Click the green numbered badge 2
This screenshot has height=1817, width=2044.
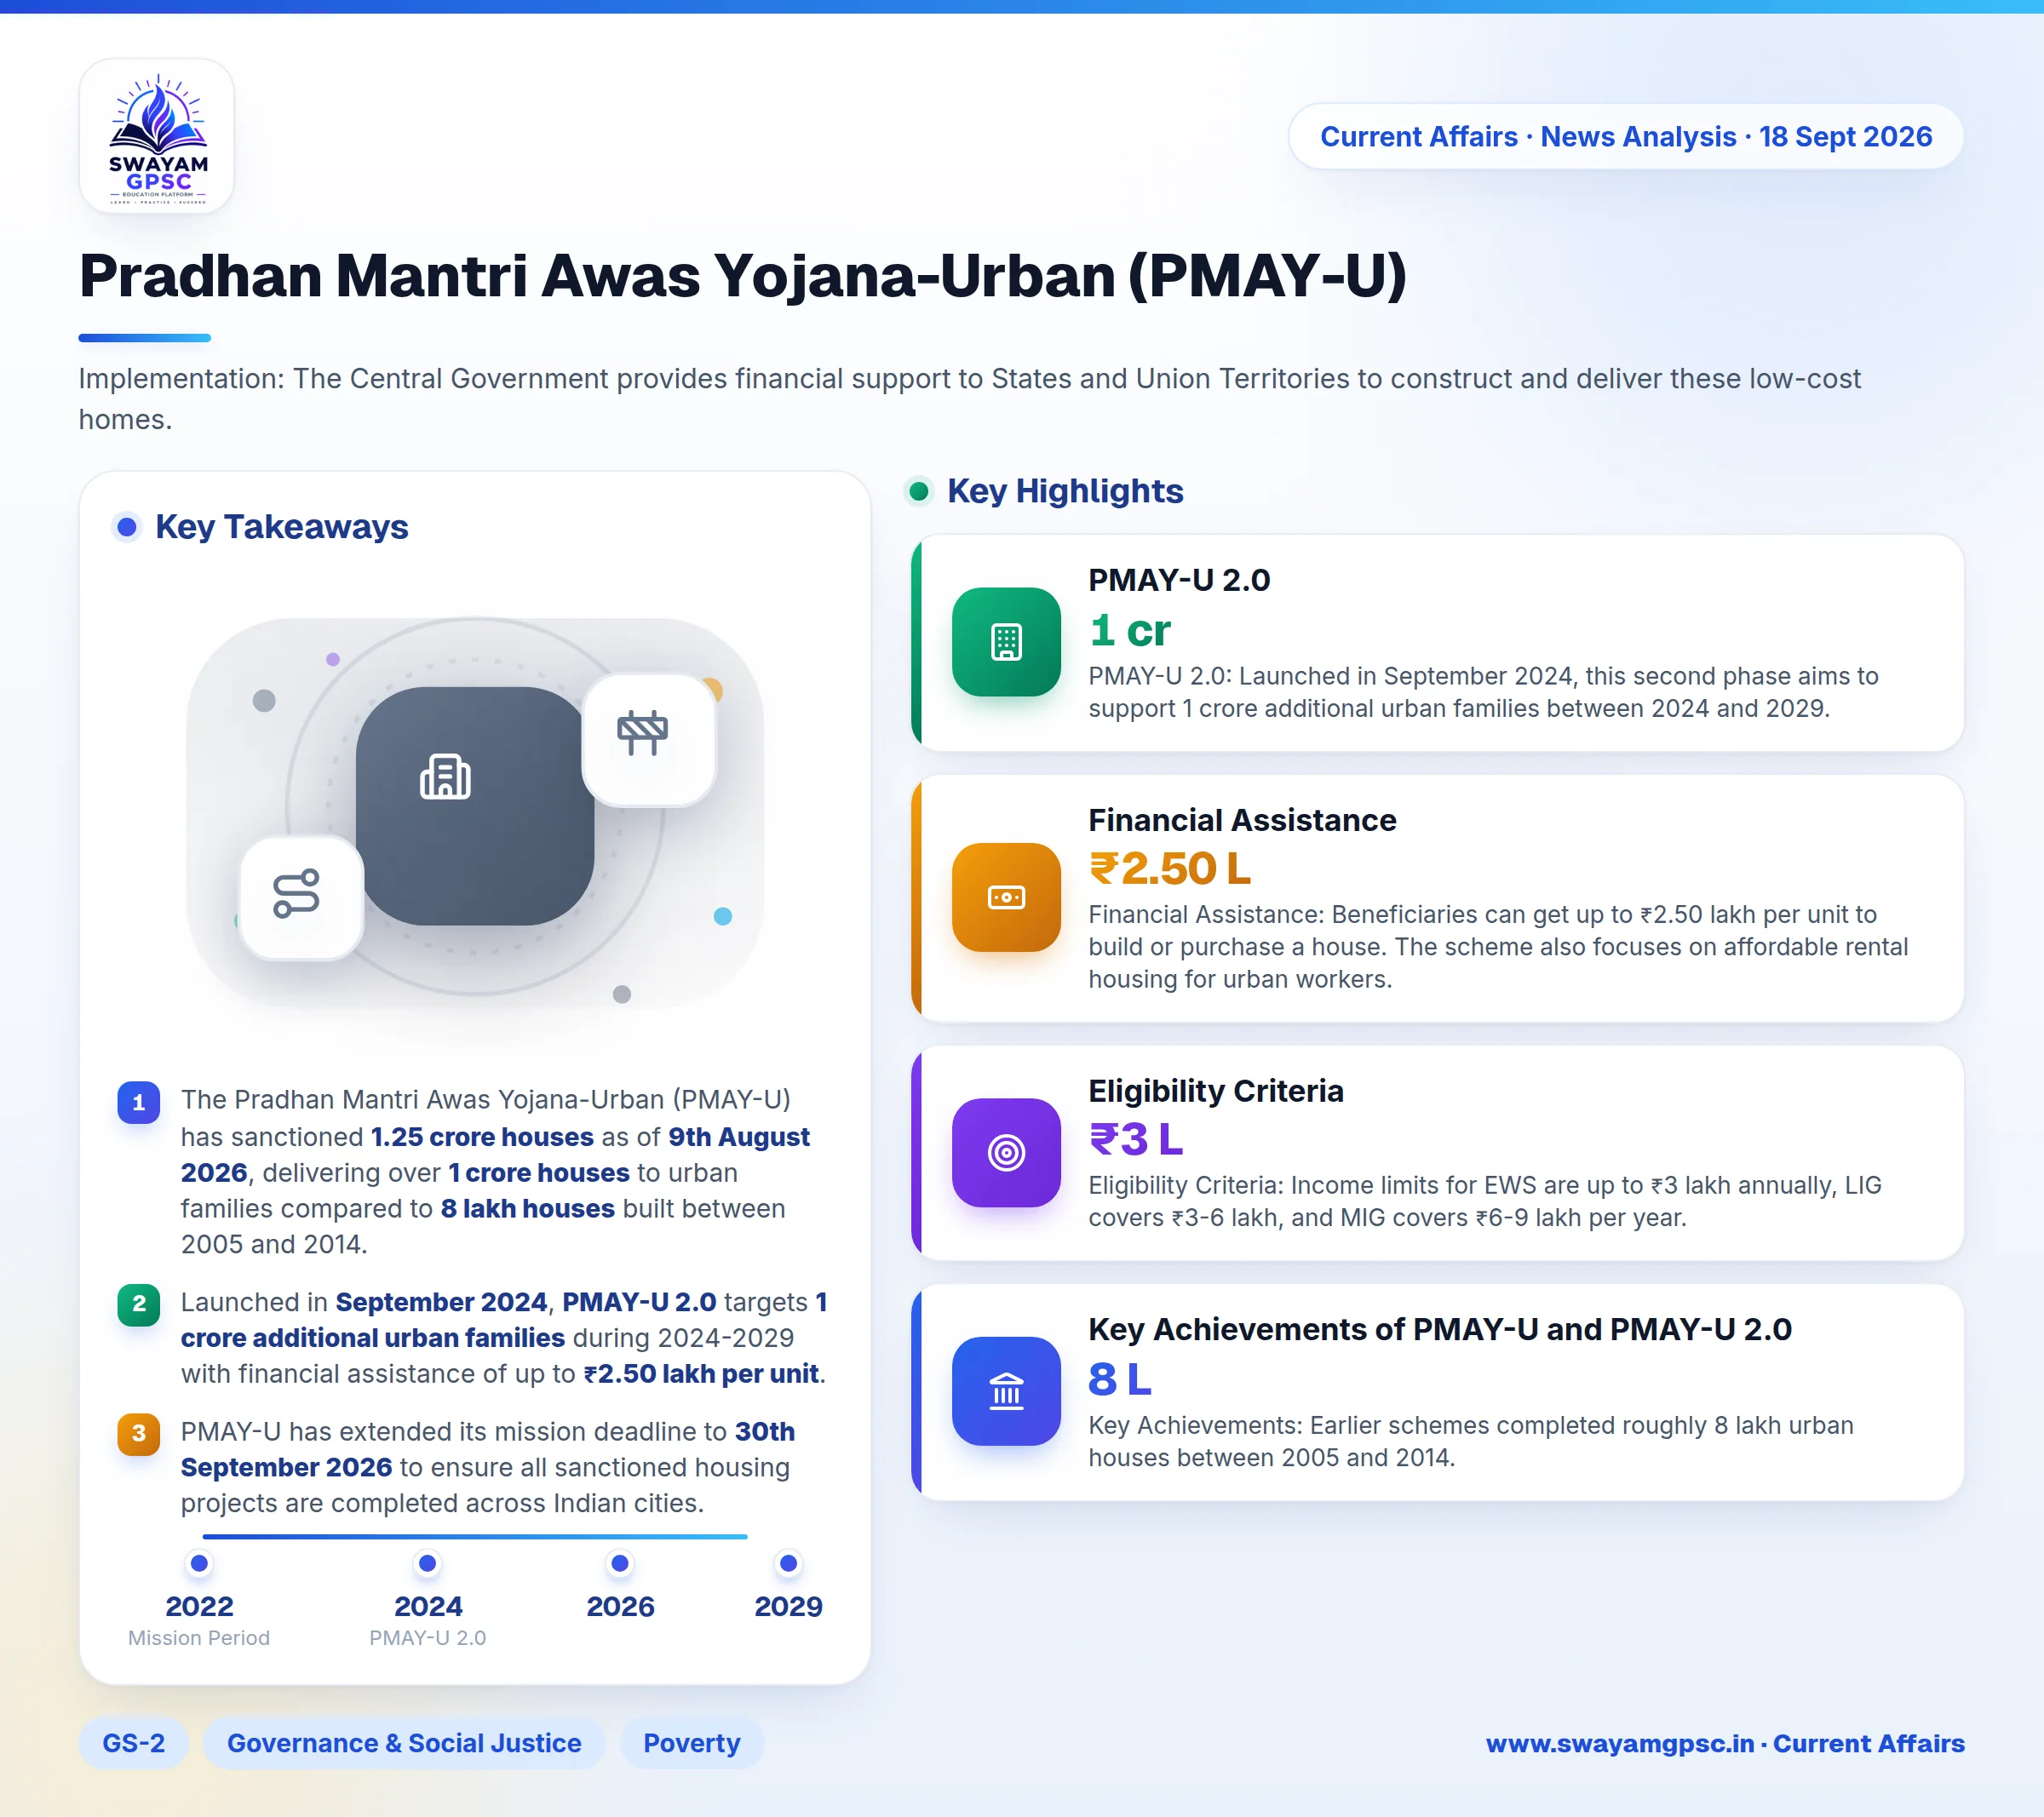click(x=139, y=1304)
